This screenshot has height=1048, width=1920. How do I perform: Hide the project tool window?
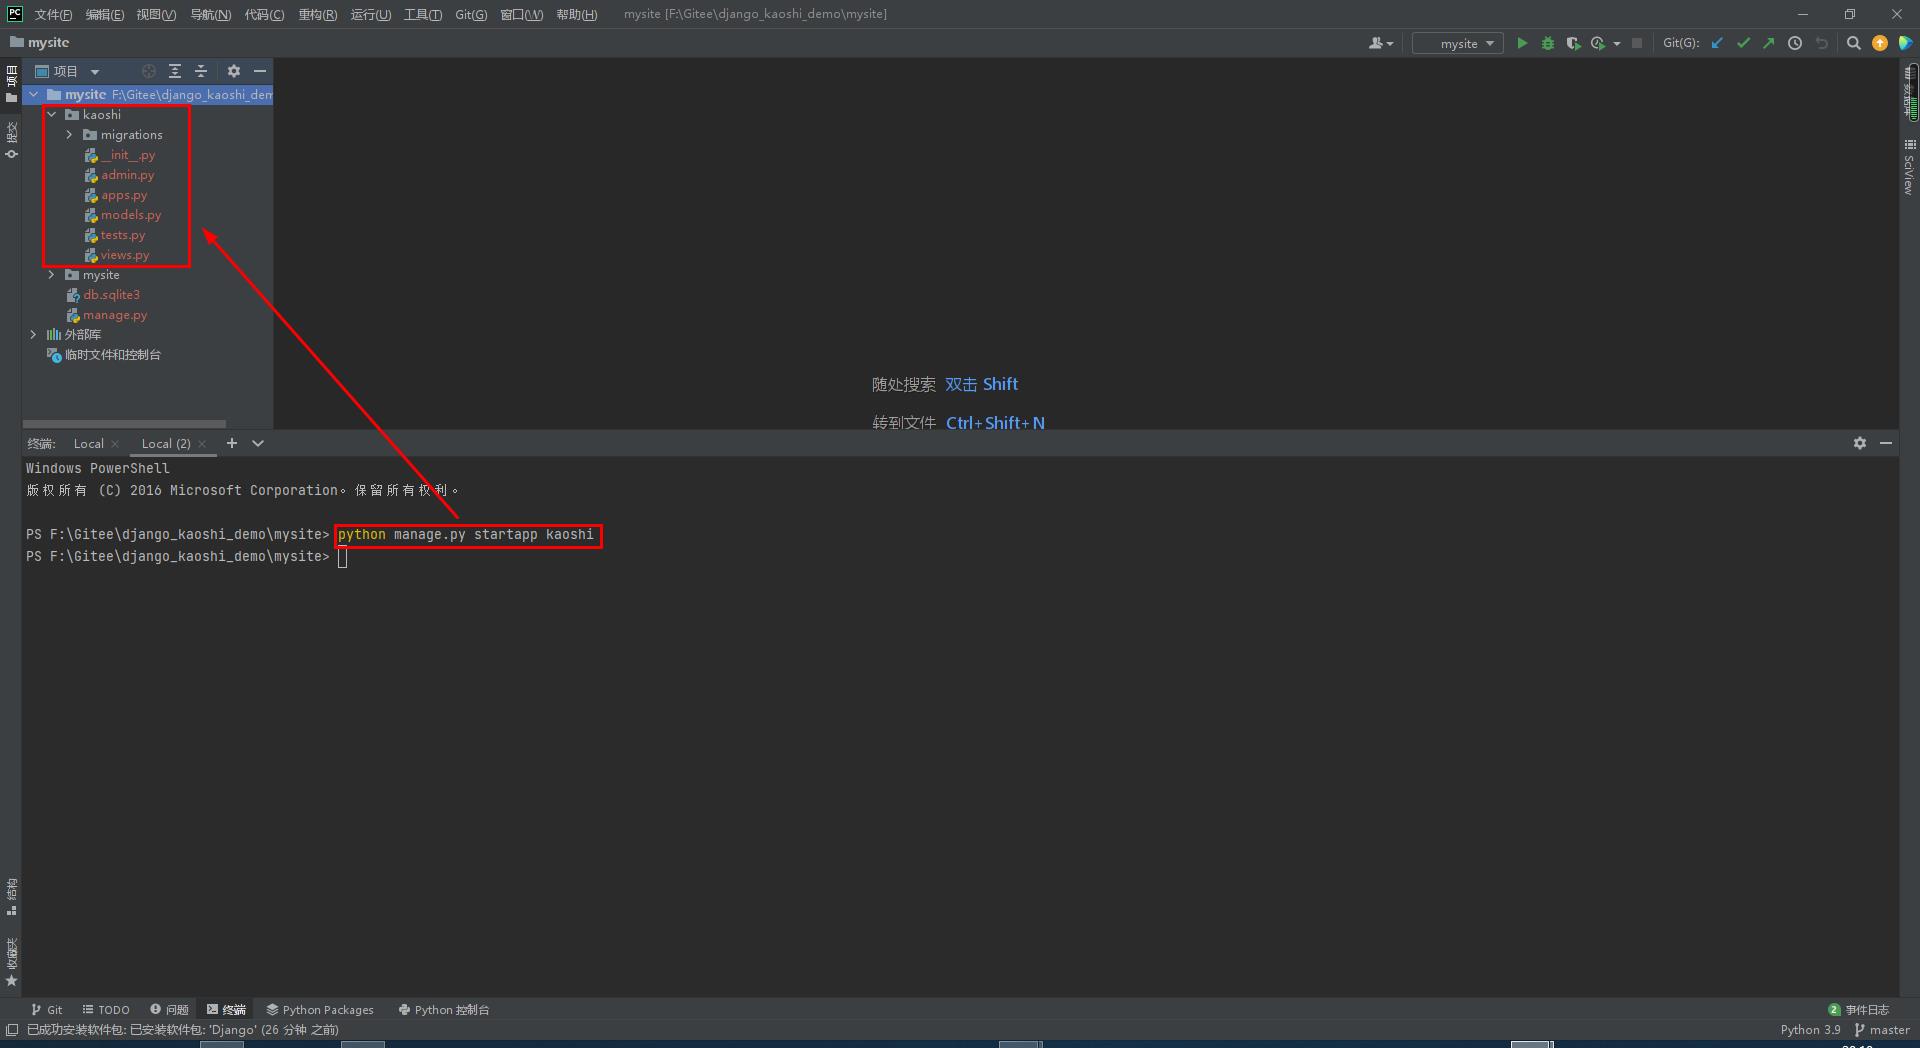coord(260,71)
